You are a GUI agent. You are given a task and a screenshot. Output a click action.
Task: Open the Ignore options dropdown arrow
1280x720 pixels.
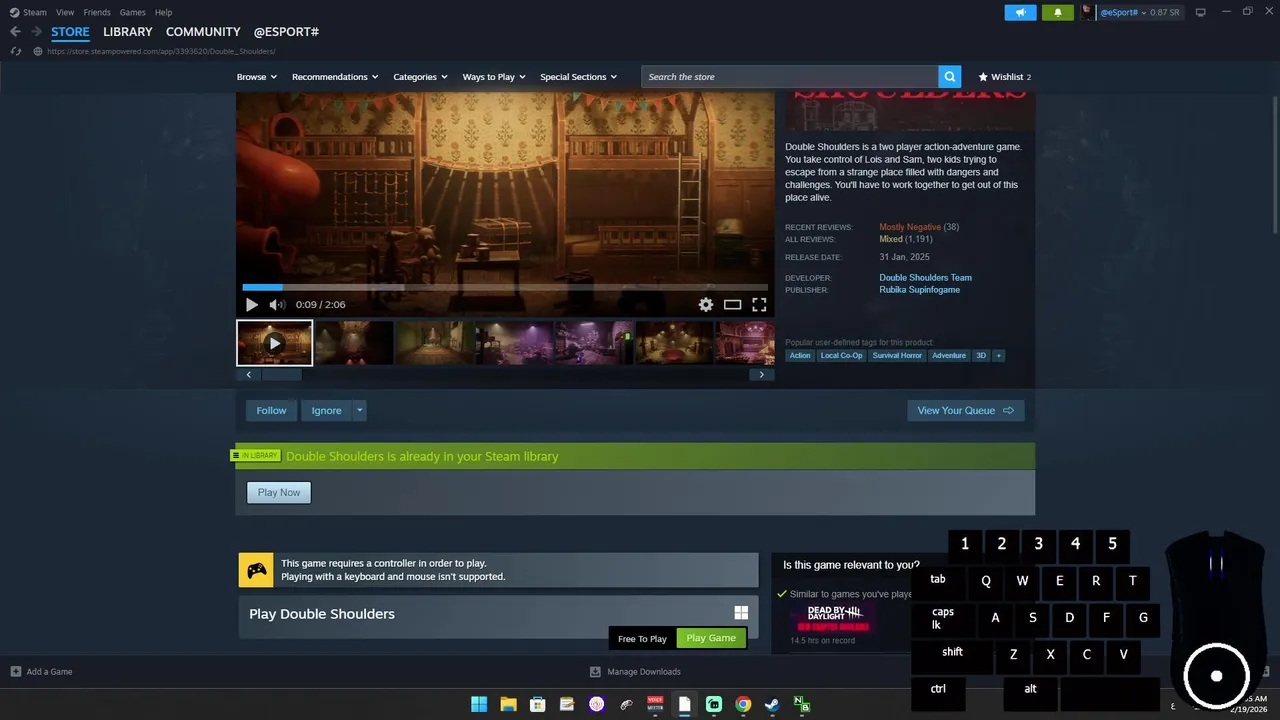360,410
